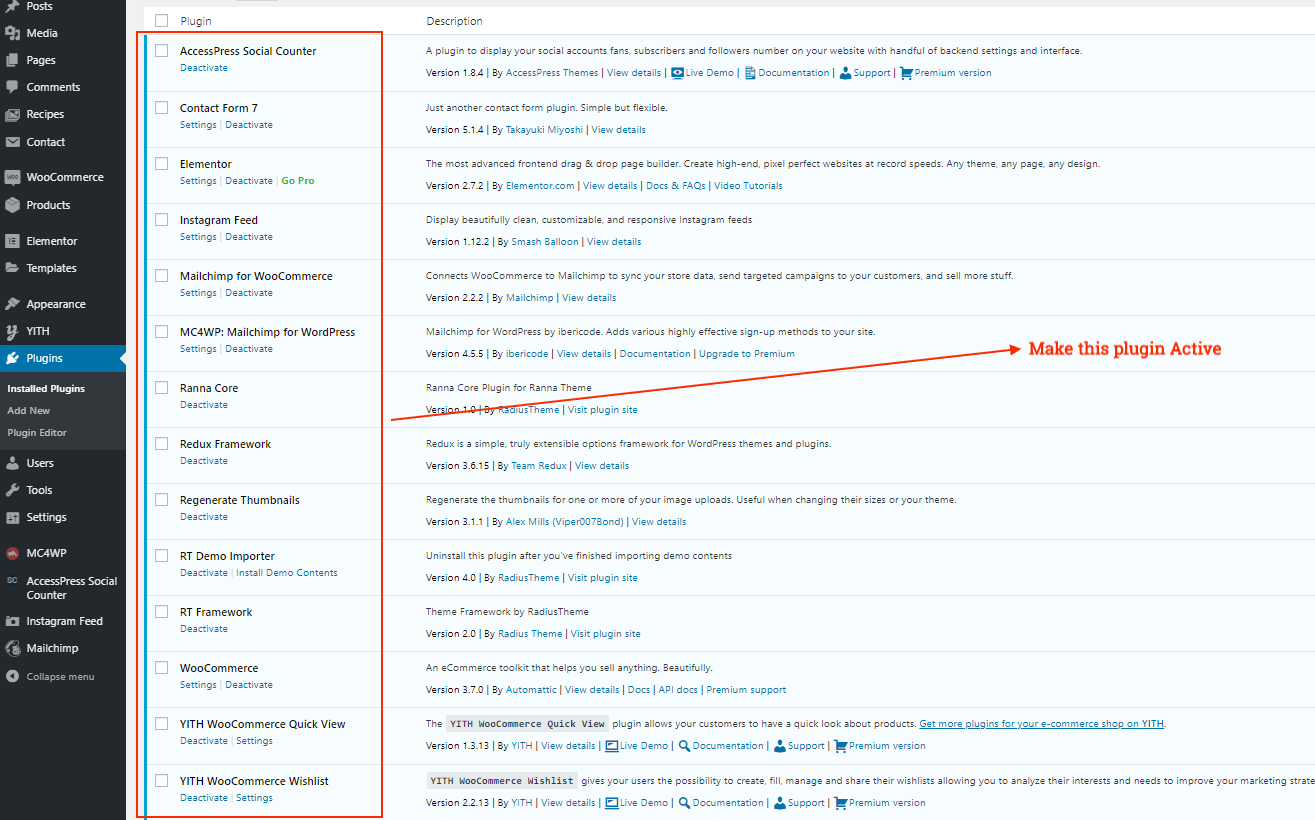Go to Add New under Plugins
1315x820 pixels.
click(x=29, y=411)
